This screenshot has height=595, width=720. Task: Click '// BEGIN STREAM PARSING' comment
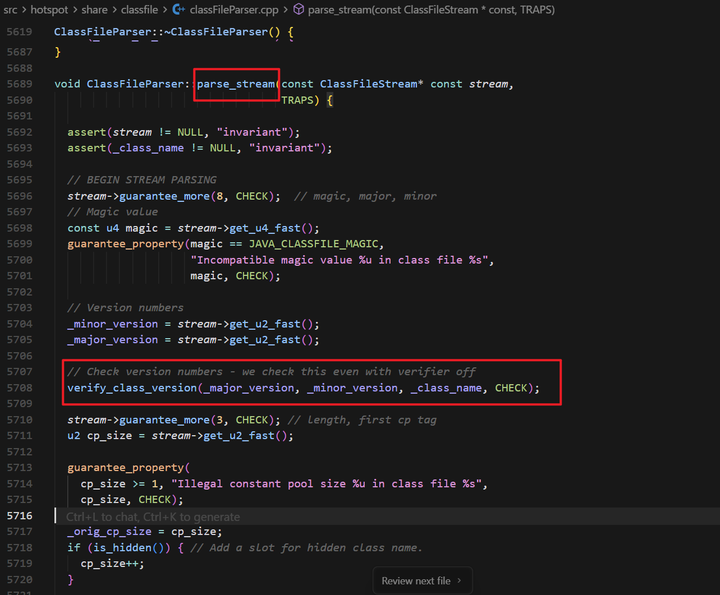142,180
